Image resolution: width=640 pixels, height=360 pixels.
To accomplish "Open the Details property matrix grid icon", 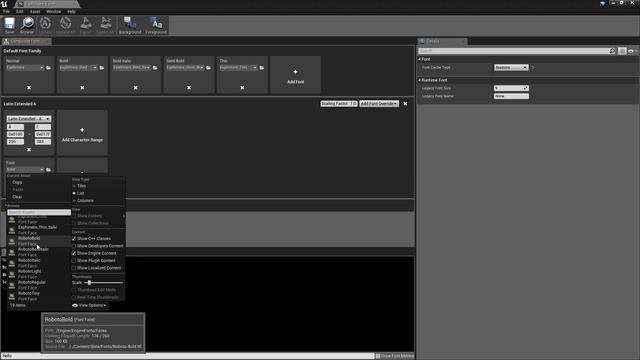I will [622, 51].
